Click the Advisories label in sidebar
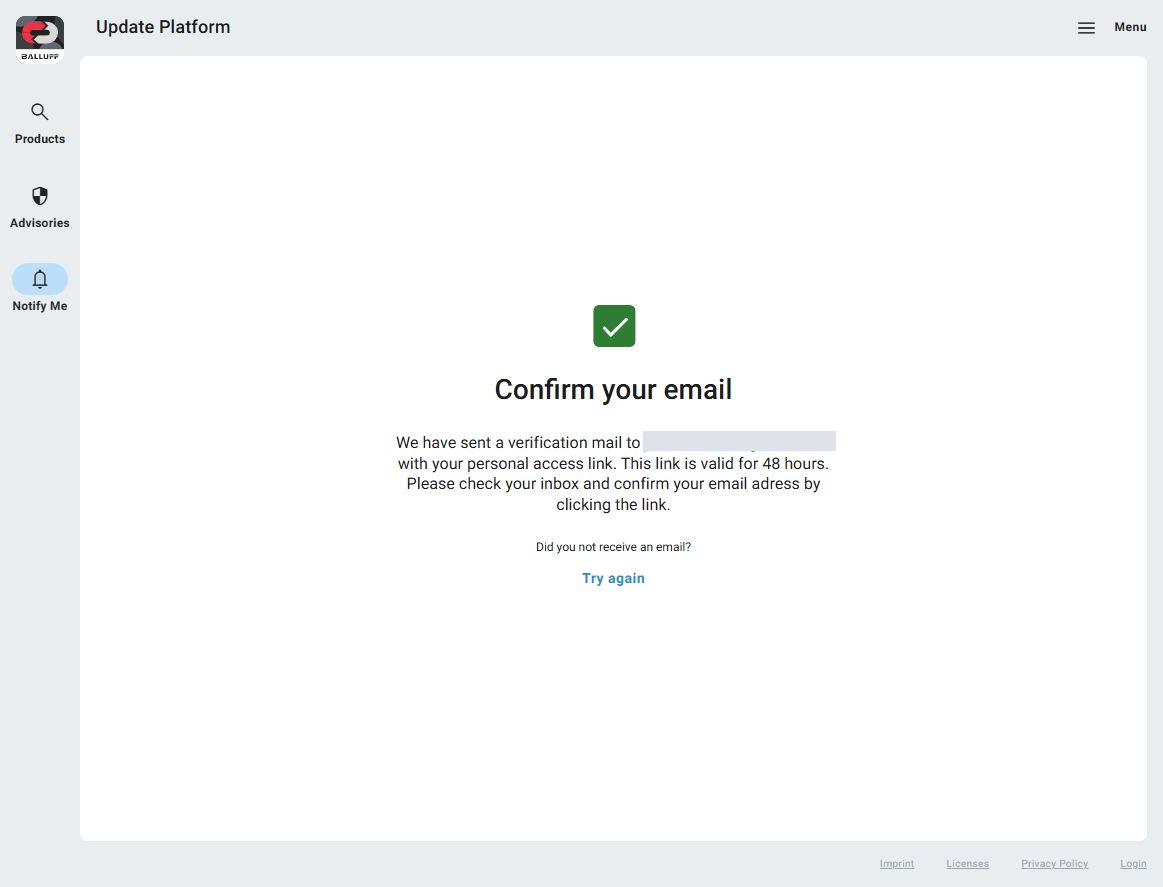The height and width of the screenshot is (887, 1163). [x=40, y=222]
